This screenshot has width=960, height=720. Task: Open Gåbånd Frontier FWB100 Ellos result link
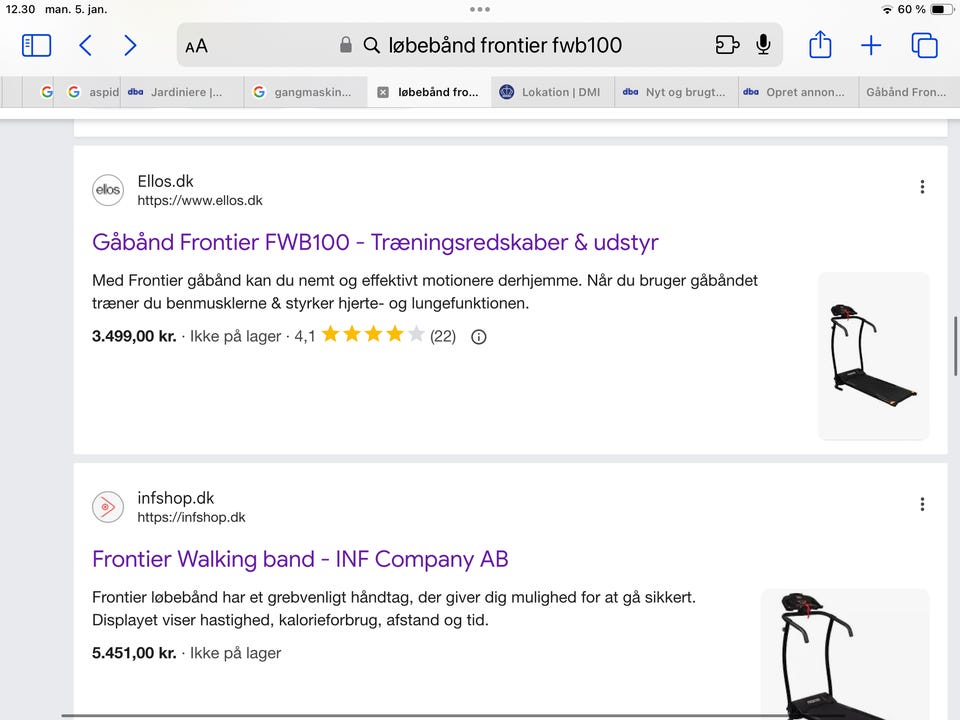point(375,242)
